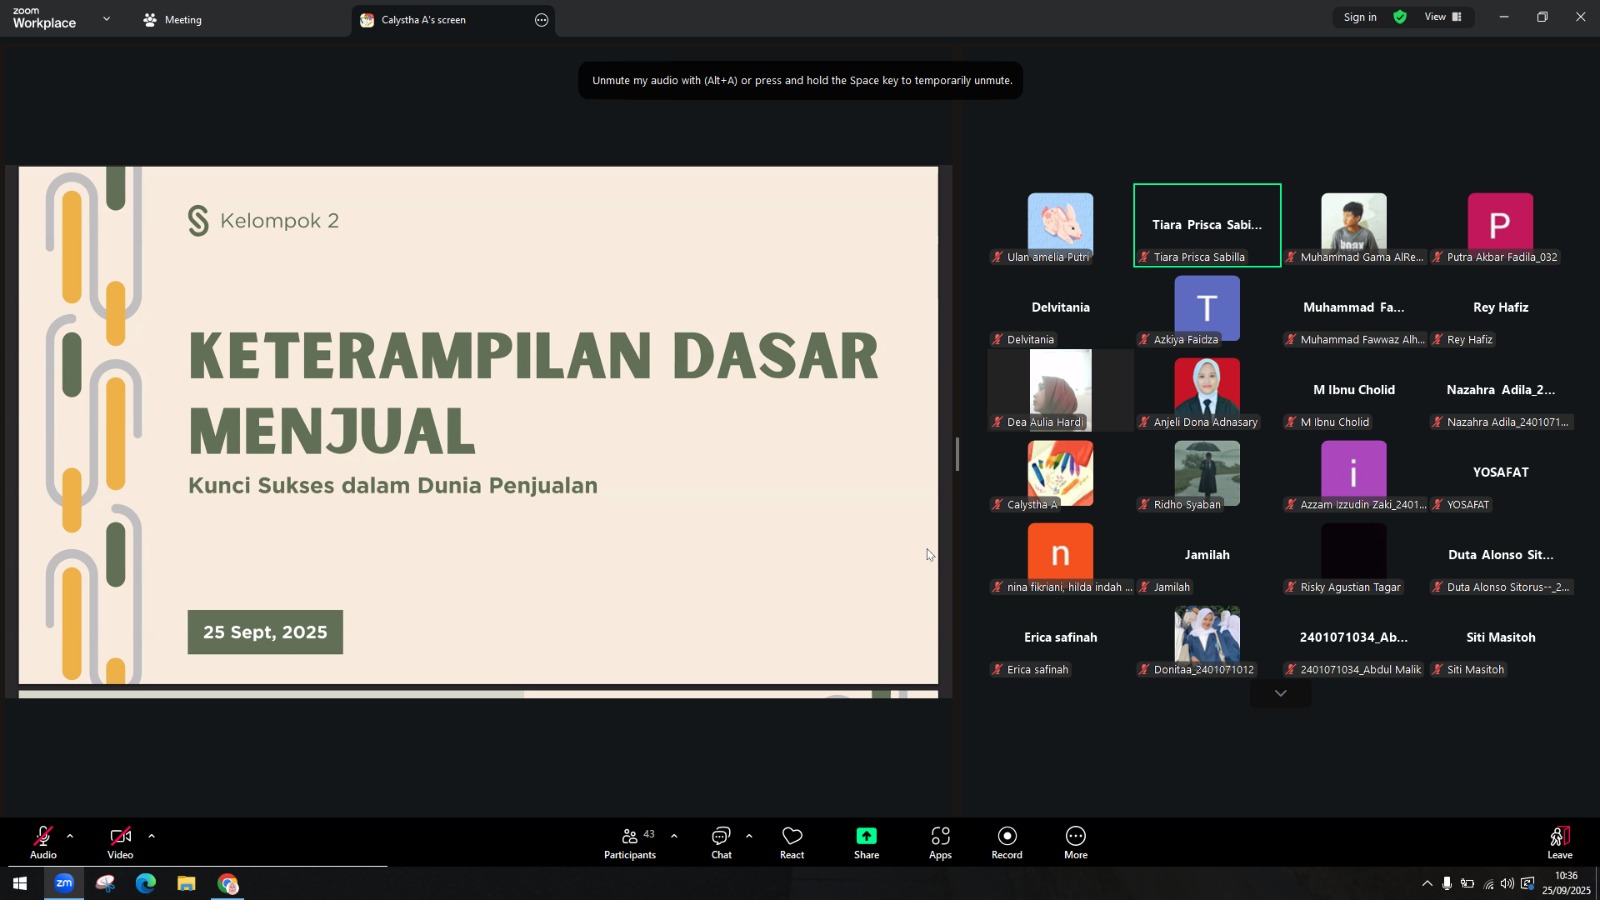This screenshot has width=1600, height=900.
Task: Open the Participants panel
Action: [630, 843]
